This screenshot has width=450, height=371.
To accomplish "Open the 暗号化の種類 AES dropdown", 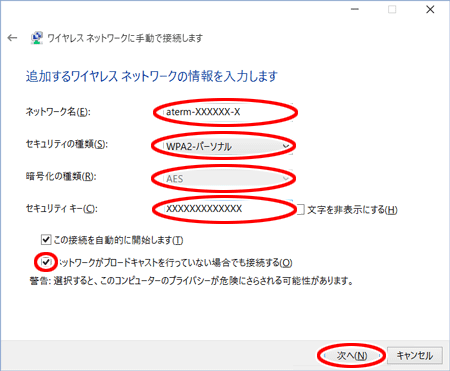I will tap(228, 179).
